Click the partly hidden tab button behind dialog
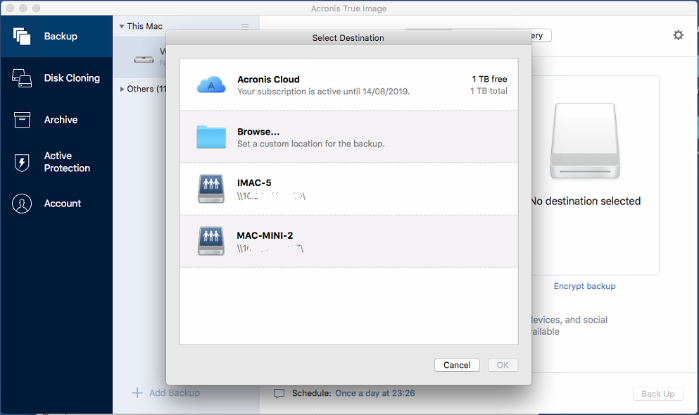This screenshot has height=415, width=699. click(x=541, y=36)
